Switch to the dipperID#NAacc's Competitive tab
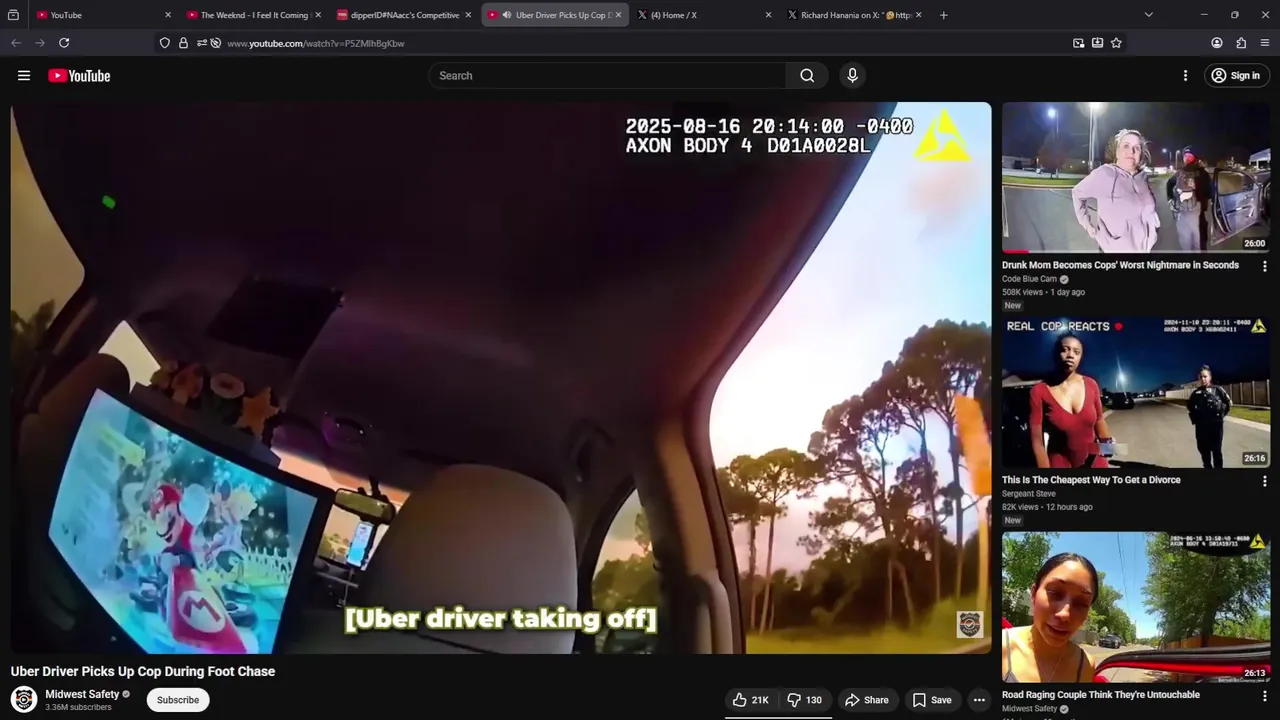This screenshot has width=1280, height=720. click(405, 15)
